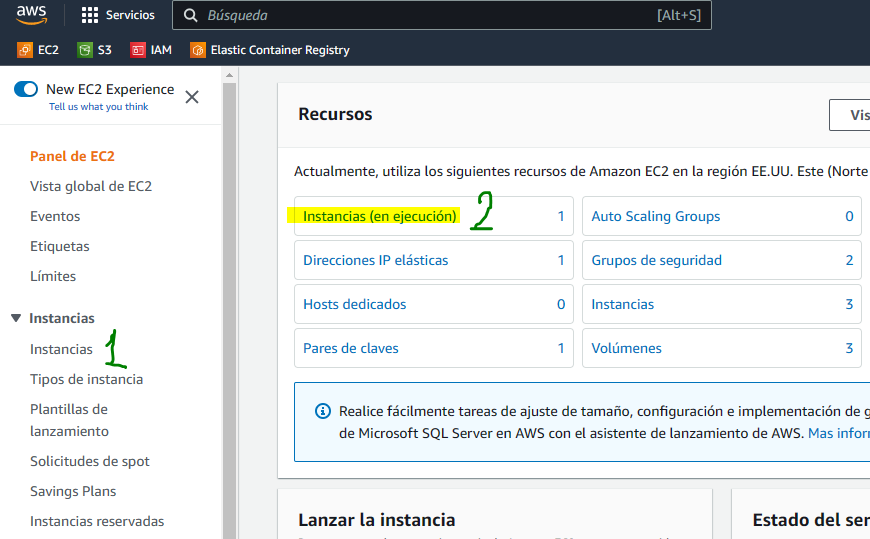The image size is (870, 539).
Task: Click the AWS logo
Action: 32,15
